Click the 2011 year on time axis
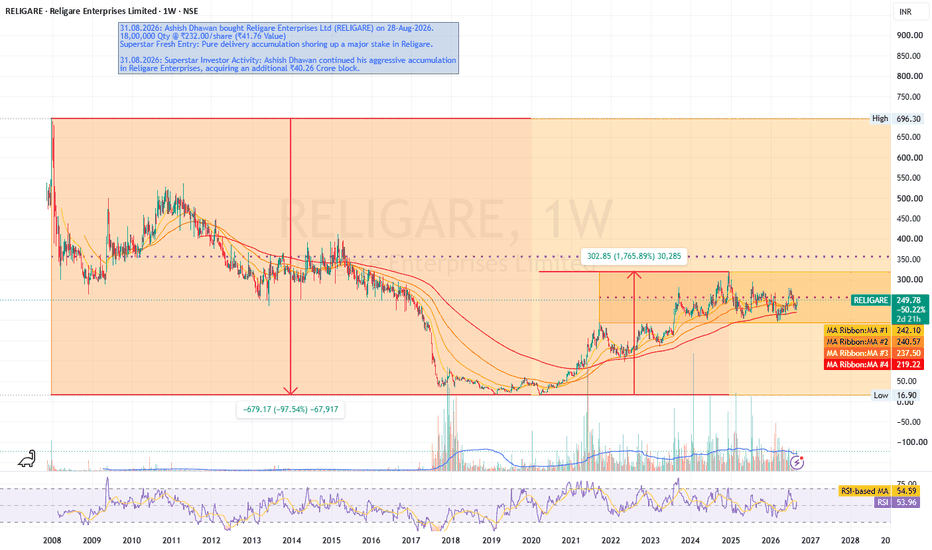 171,540
